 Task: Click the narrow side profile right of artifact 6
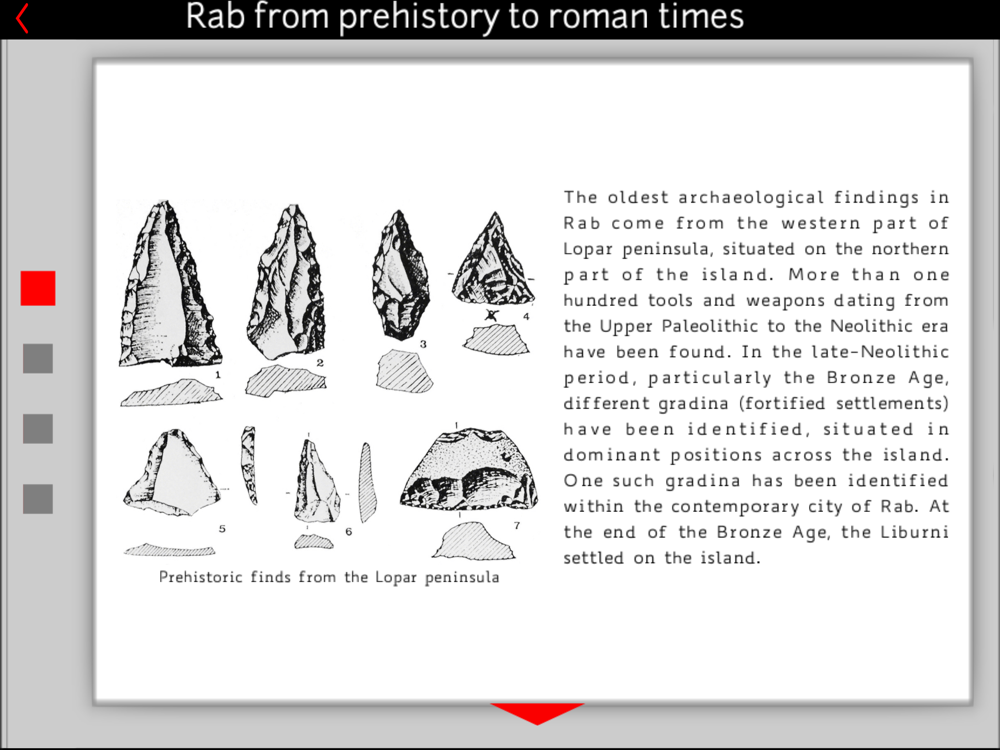pyautogui.click(x=366, y=482)
